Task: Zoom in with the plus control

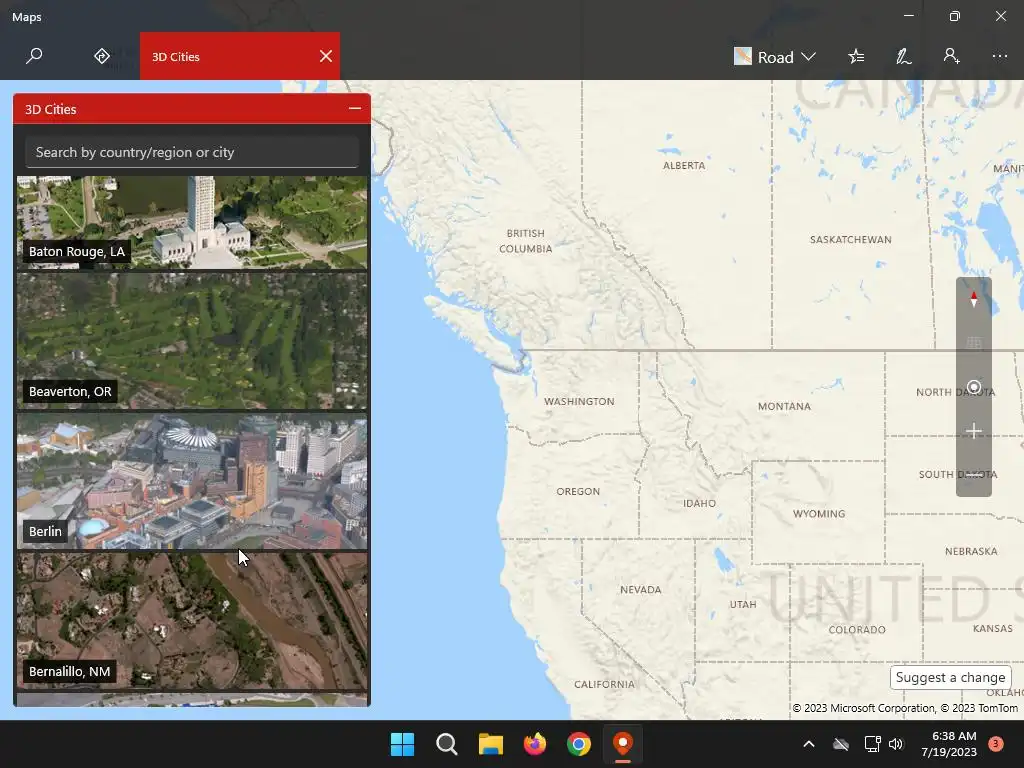Action: tap(974, 431)
